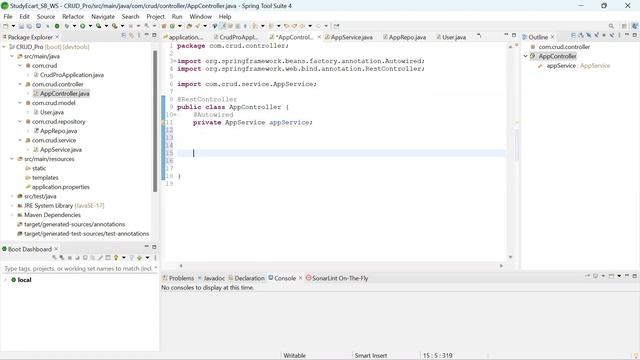Collapse AppController class in the Outline
The height and width of the screenshot is (360, 640).
pos(526,56)
